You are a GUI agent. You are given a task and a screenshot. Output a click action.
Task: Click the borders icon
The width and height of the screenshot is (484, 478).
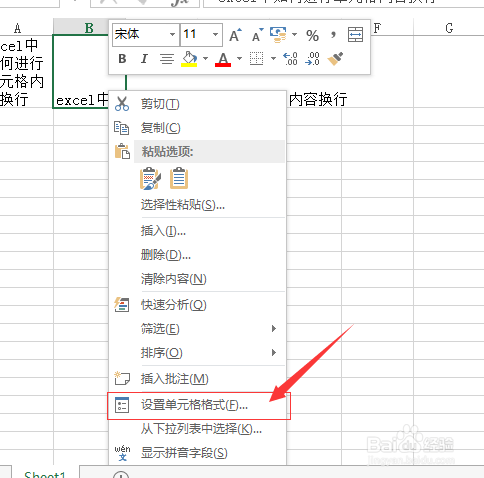click(256, 59)
